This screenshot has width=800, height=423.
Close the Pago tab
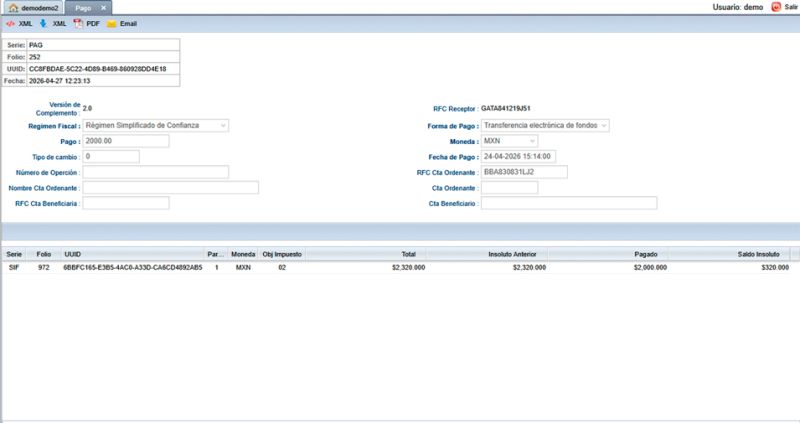click(x=104, y=7)
